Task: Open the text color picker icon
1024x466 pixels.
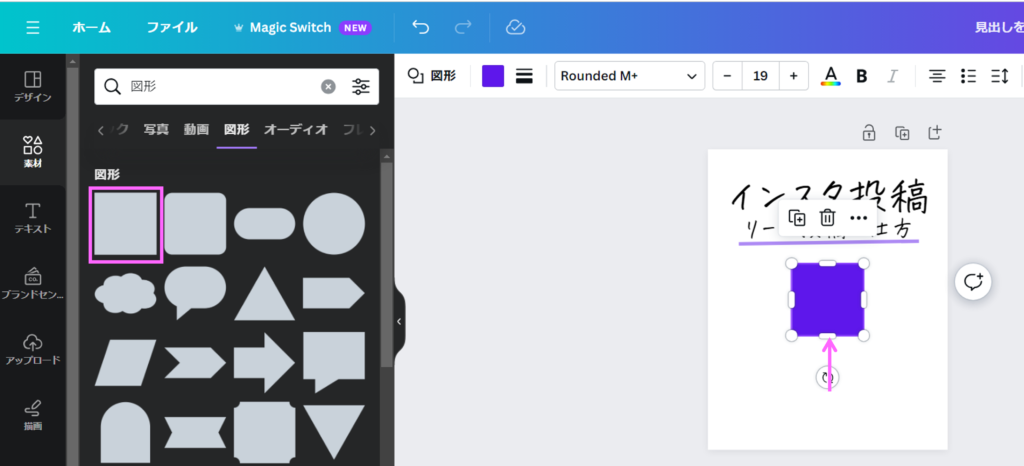Action: (830, 76)
